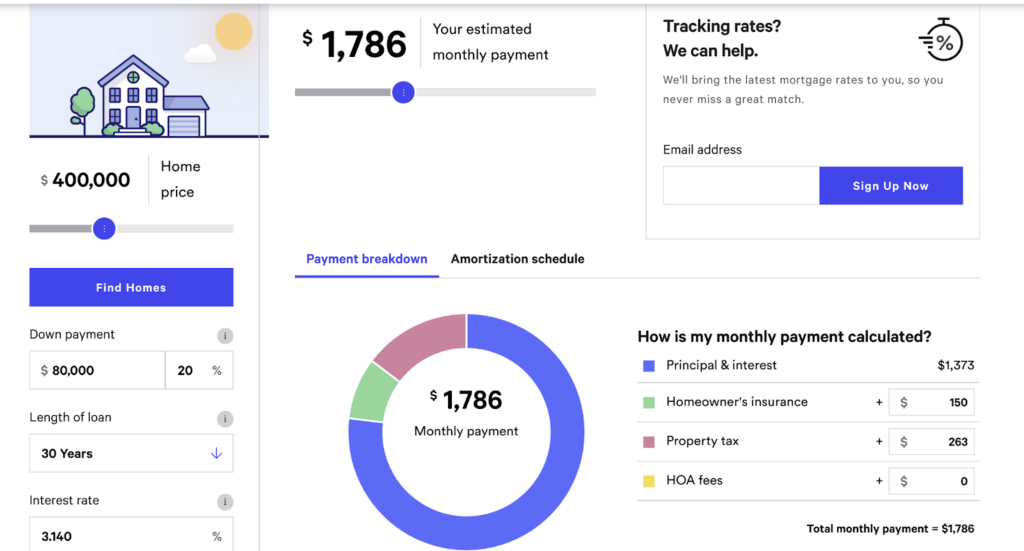Screen dimensions: 1024x551
Task: Click the Down payment percent field
Action: [190, 370]
